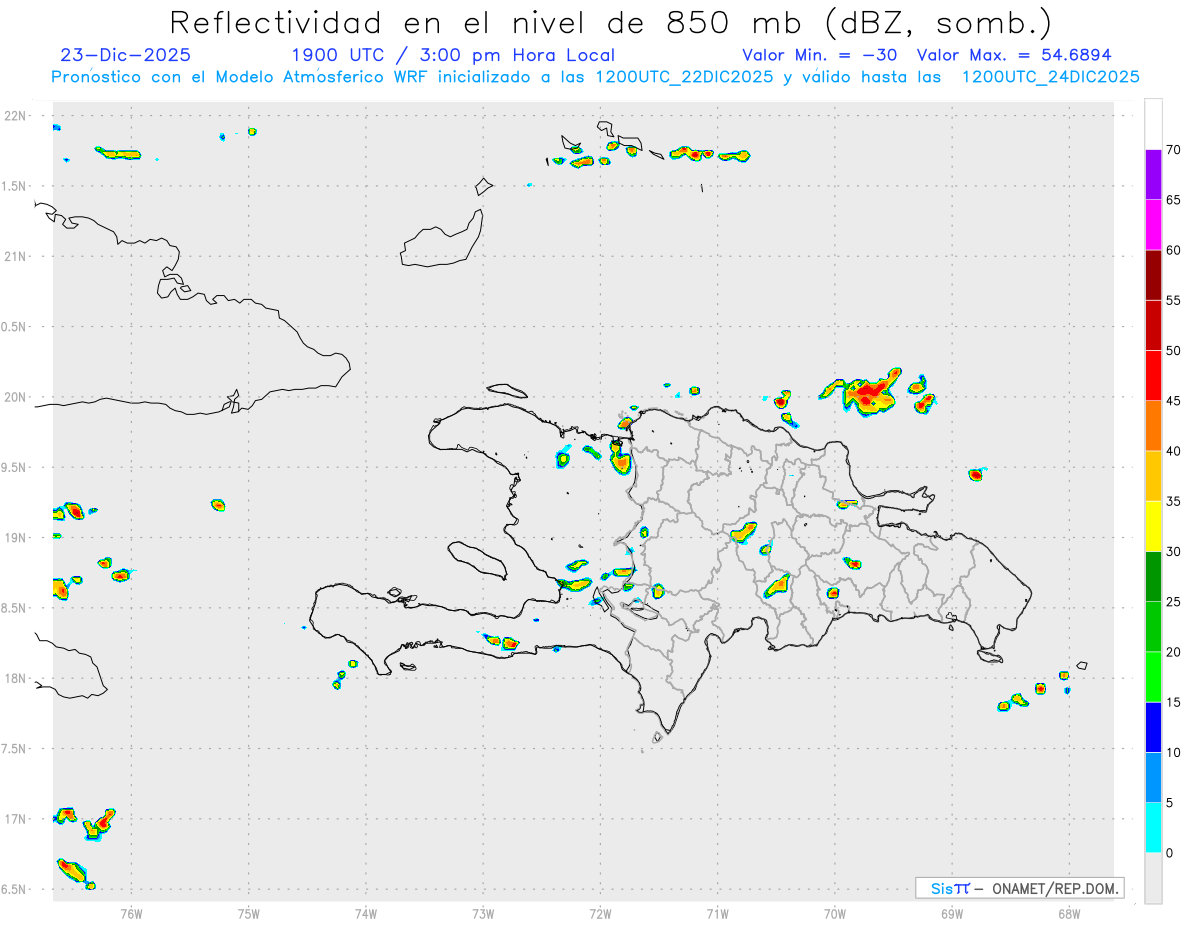
Task: Click the colorbar label '15'
Action: click(x=1174, y=702)
